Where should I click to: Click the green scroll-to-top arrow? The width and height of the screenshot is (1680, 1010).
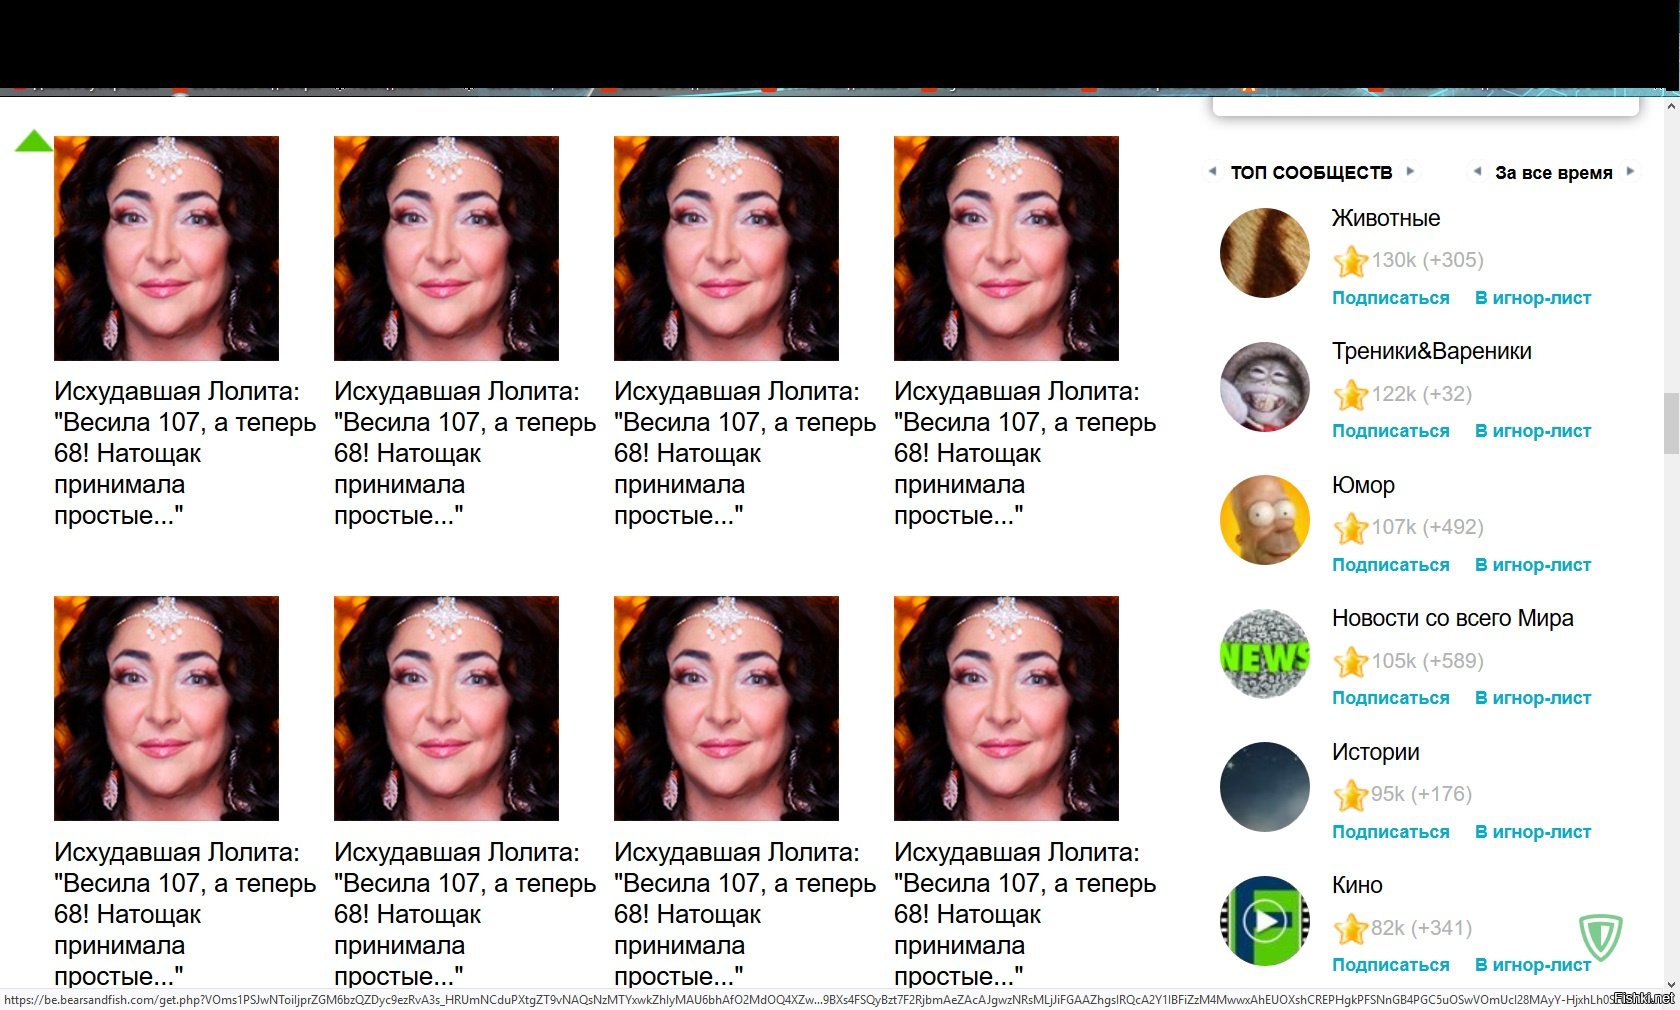[34, 141]
